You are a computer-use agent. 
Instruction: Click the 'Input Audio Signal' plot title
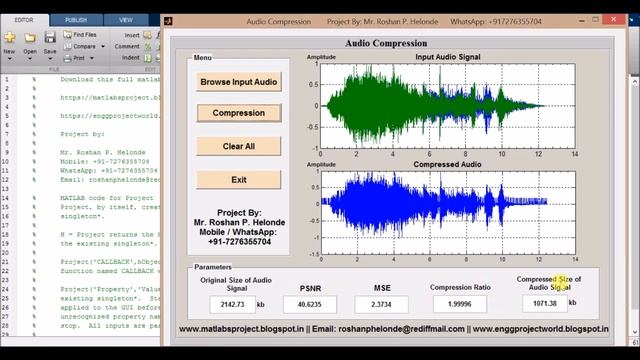point(448,57)
